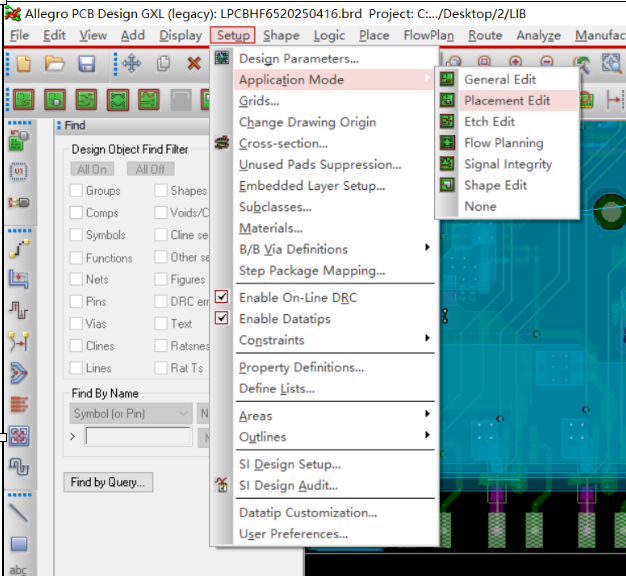Choose Datatip Customization... menu entry

coord(334,512)
